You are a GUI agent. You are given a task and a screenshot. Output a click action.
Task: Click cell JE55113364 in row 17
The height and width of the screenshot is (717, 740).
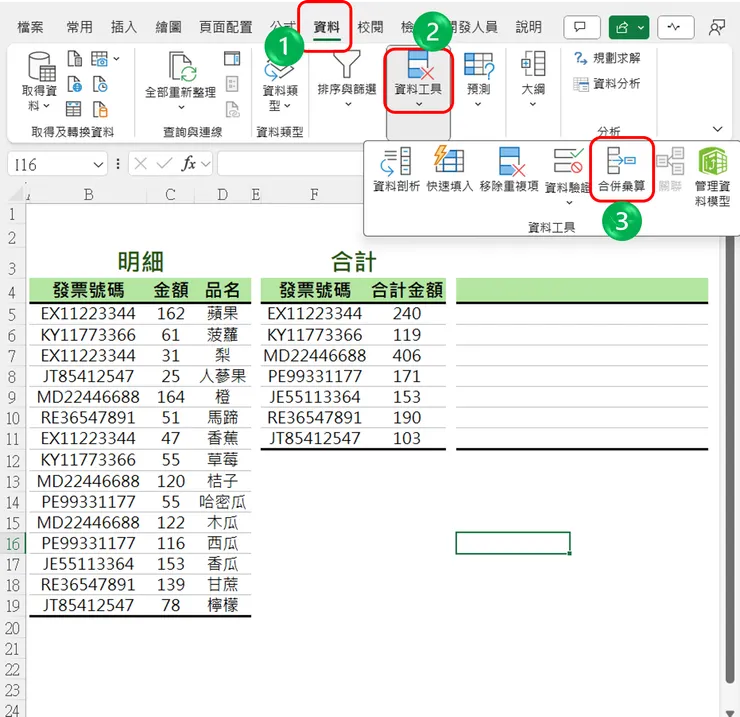coord(88,564)
